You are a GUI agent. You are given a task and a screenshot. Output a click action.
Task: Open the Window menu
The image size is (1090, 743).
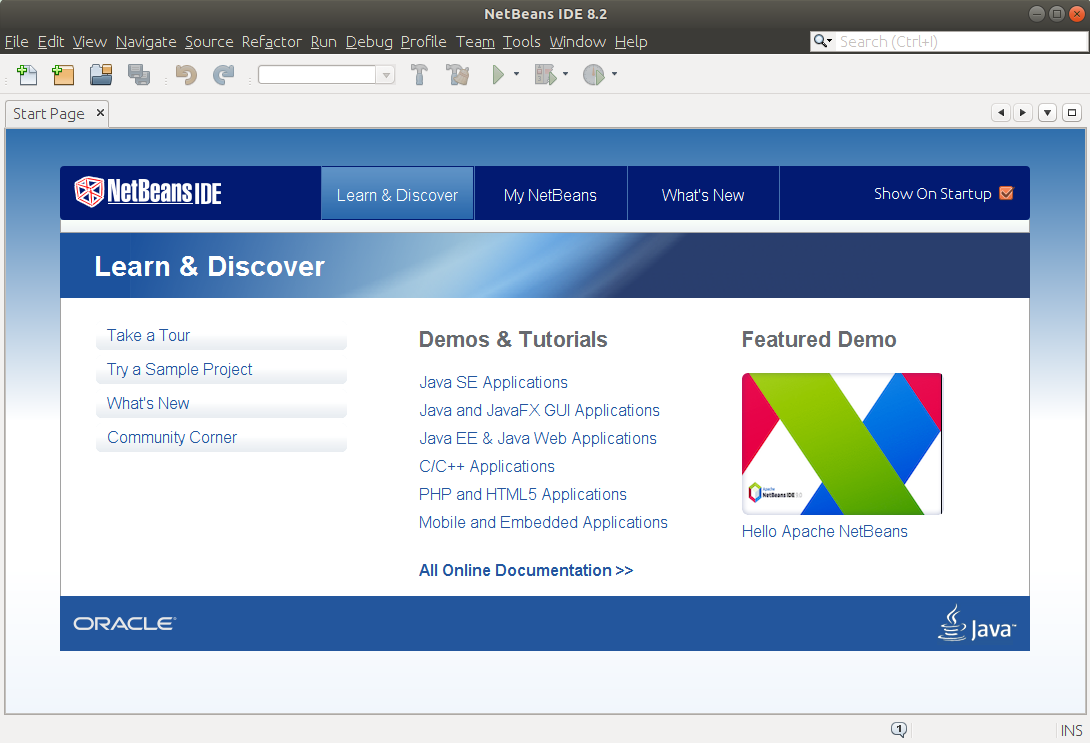(578, 42)
